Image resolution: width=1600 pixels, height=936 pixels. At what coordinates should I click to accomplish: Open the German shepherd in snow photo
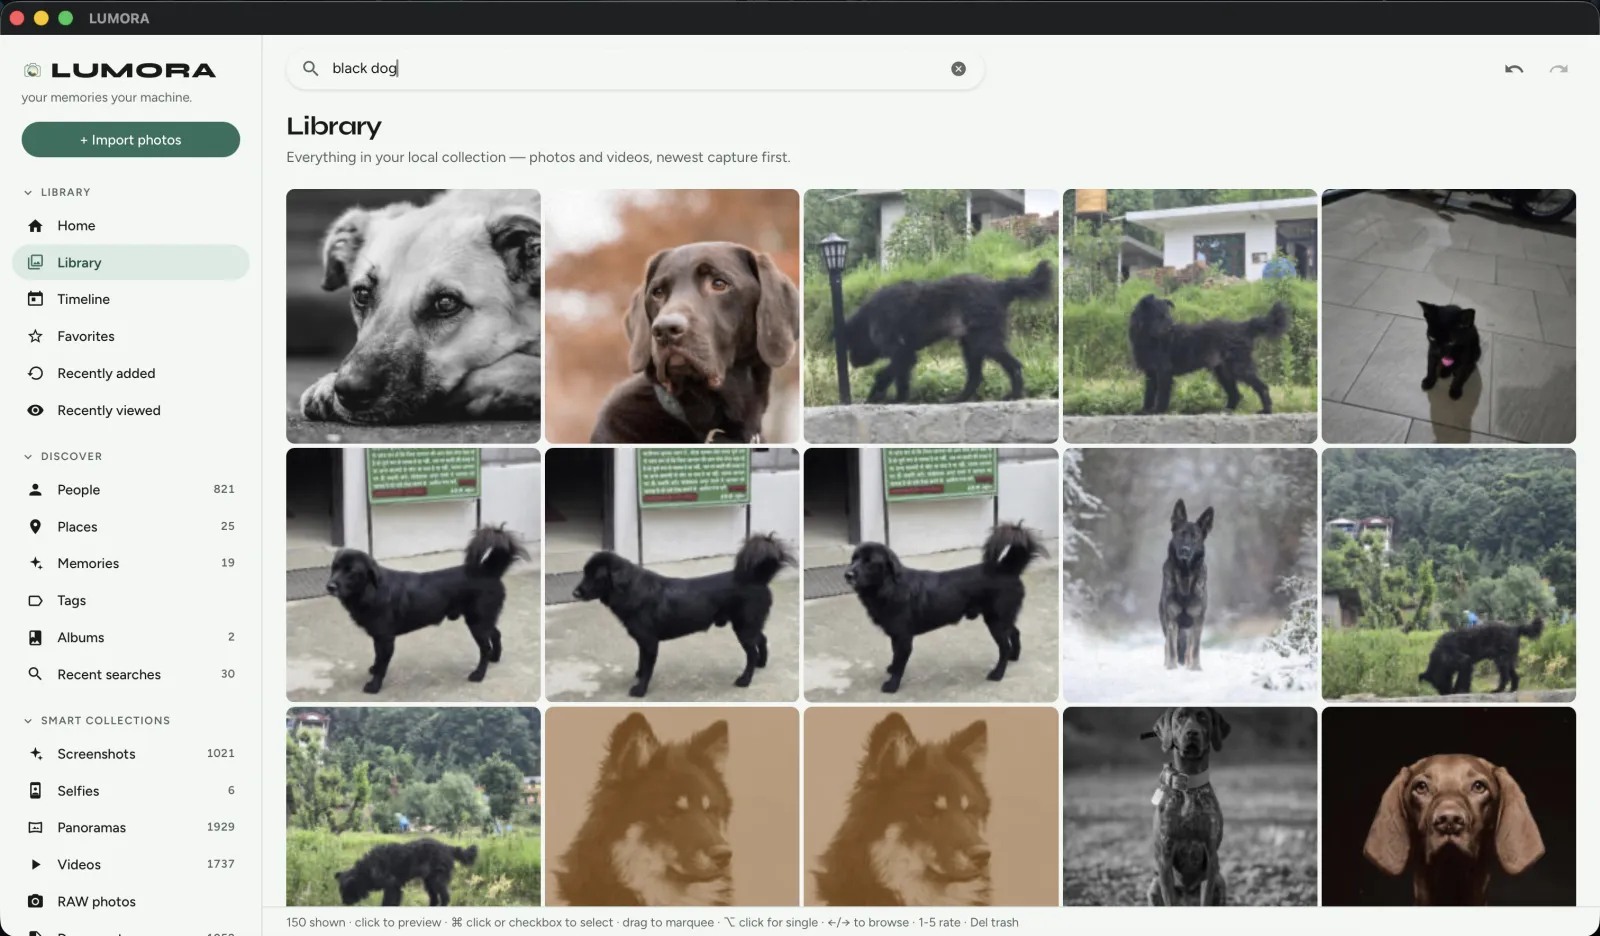pyautogui.click(x=1190, y=575)
